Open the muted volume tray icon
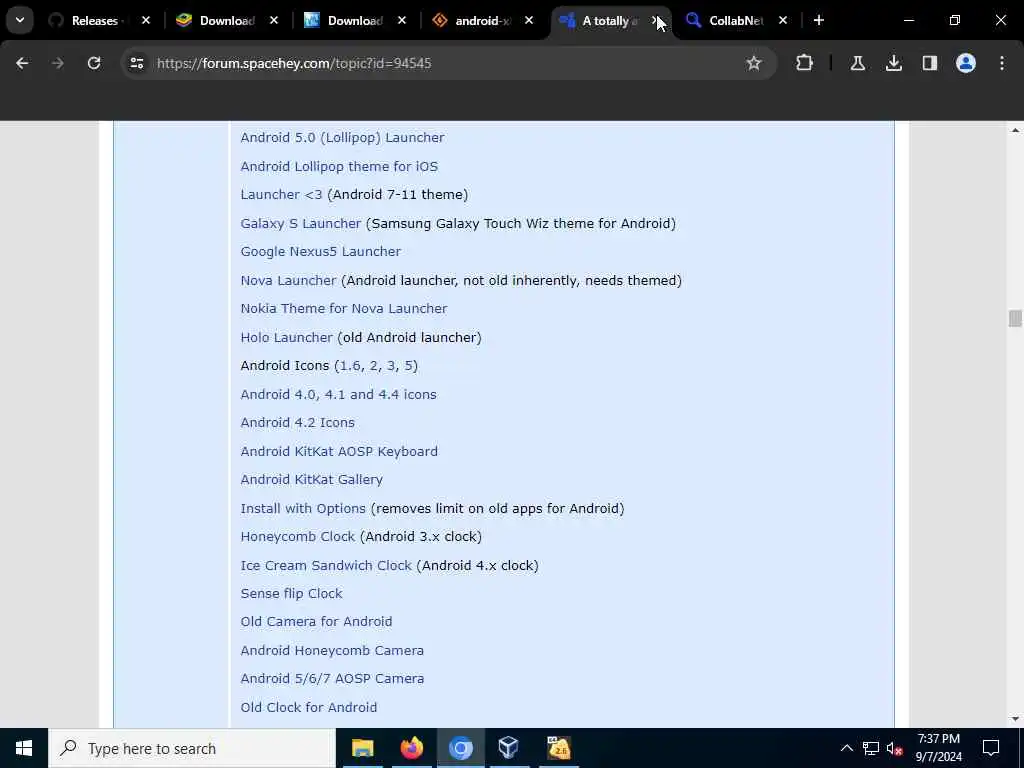The width and height of the screenshot is (1024, 768). [895, 748]
